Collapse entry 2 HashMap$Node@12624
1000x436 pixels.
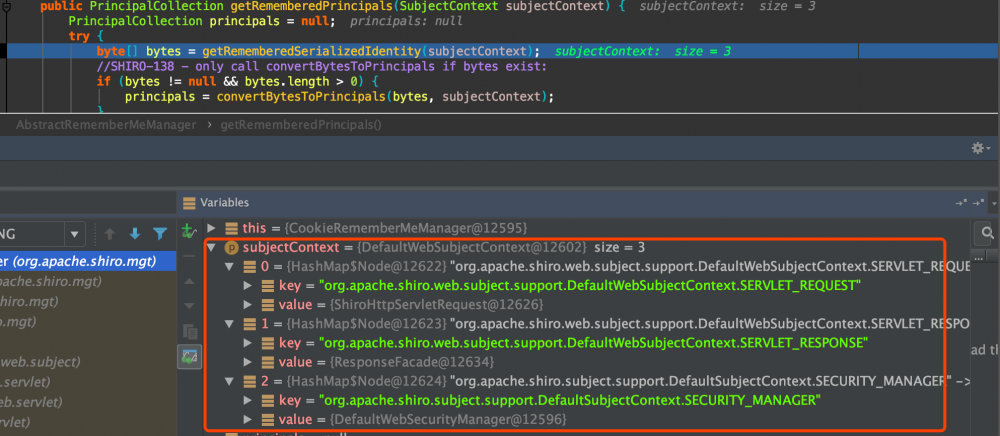[x=230, y=381]
